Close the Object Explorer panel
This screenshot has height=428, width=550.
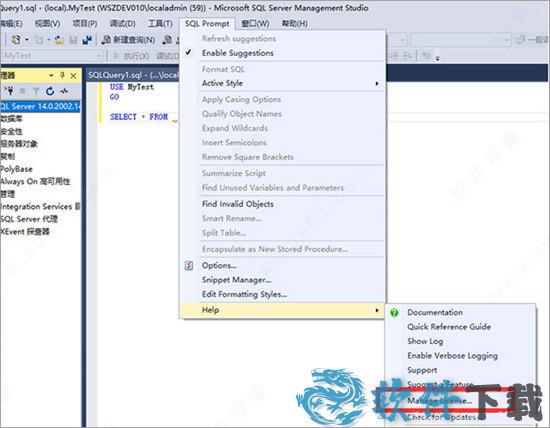click(x=73, y=75)
